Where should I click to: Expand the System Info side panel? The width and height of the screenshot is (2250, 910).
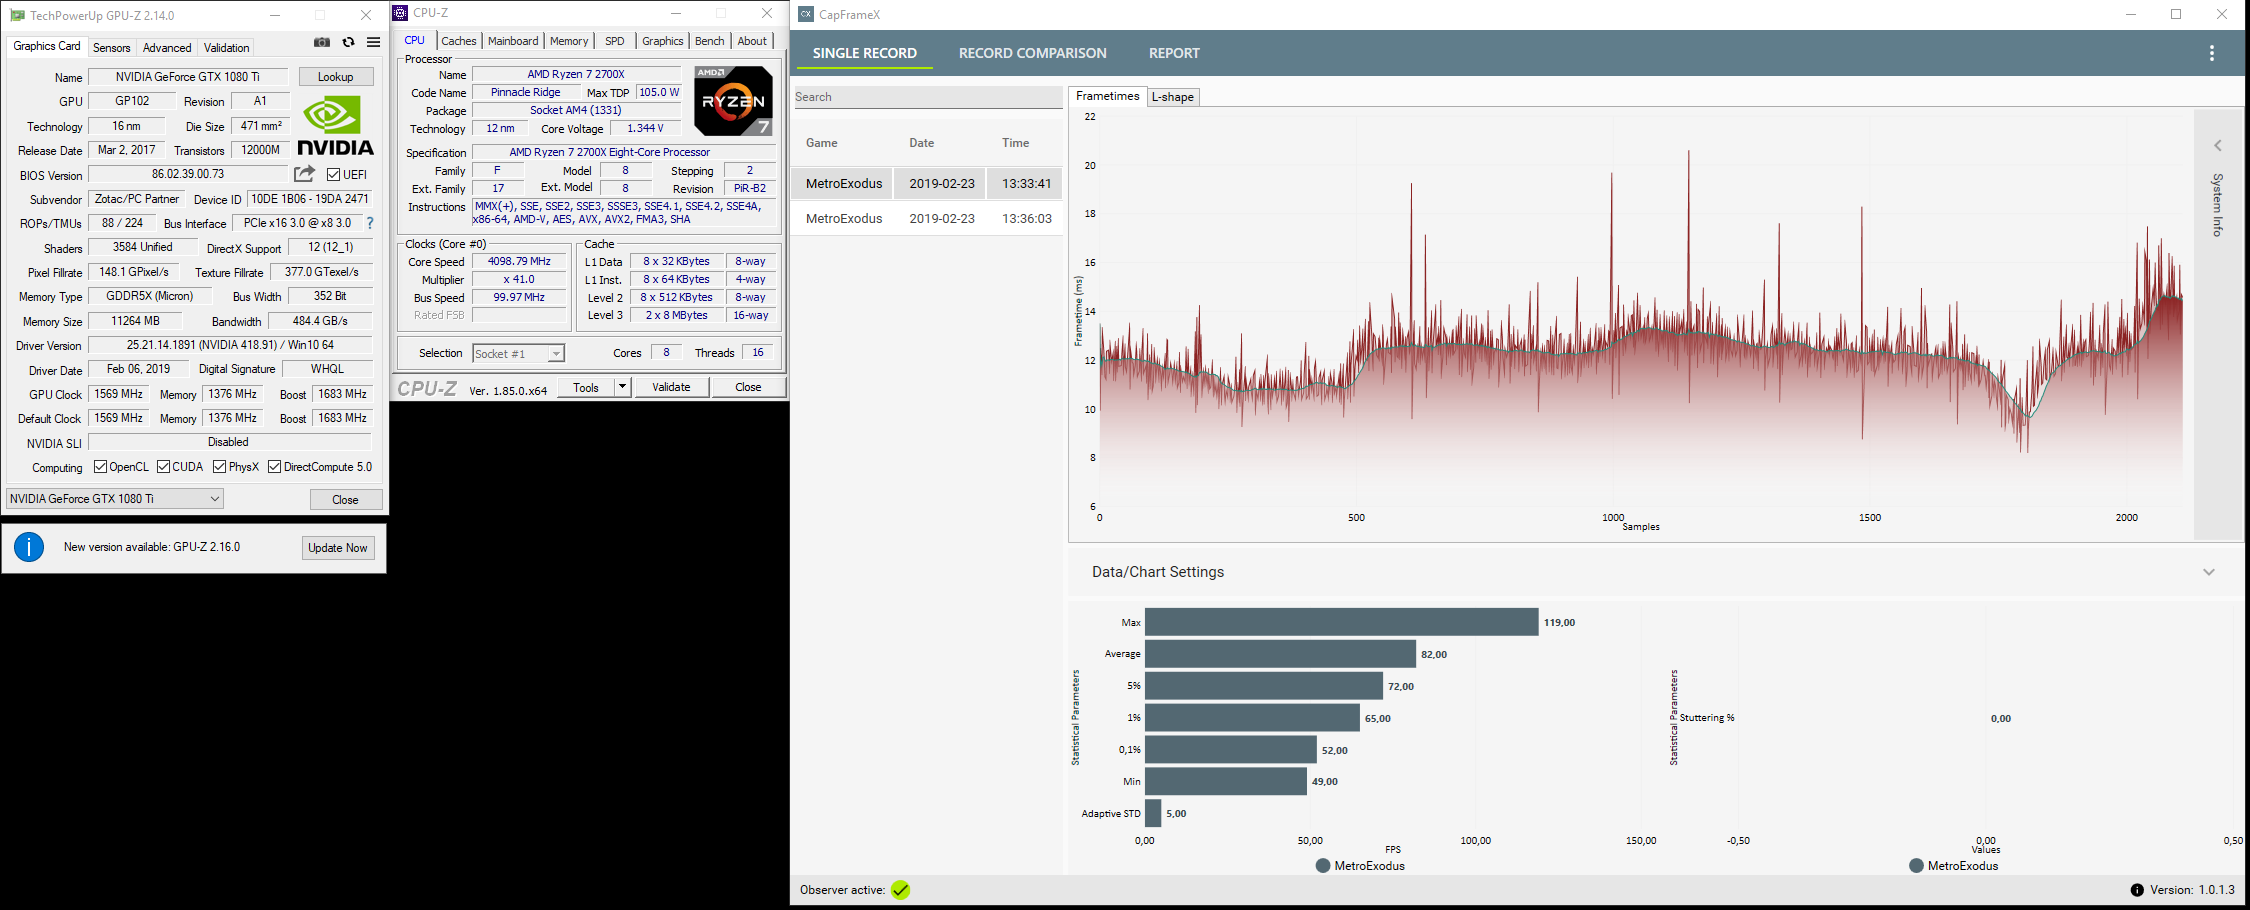tap(2217, 146)
